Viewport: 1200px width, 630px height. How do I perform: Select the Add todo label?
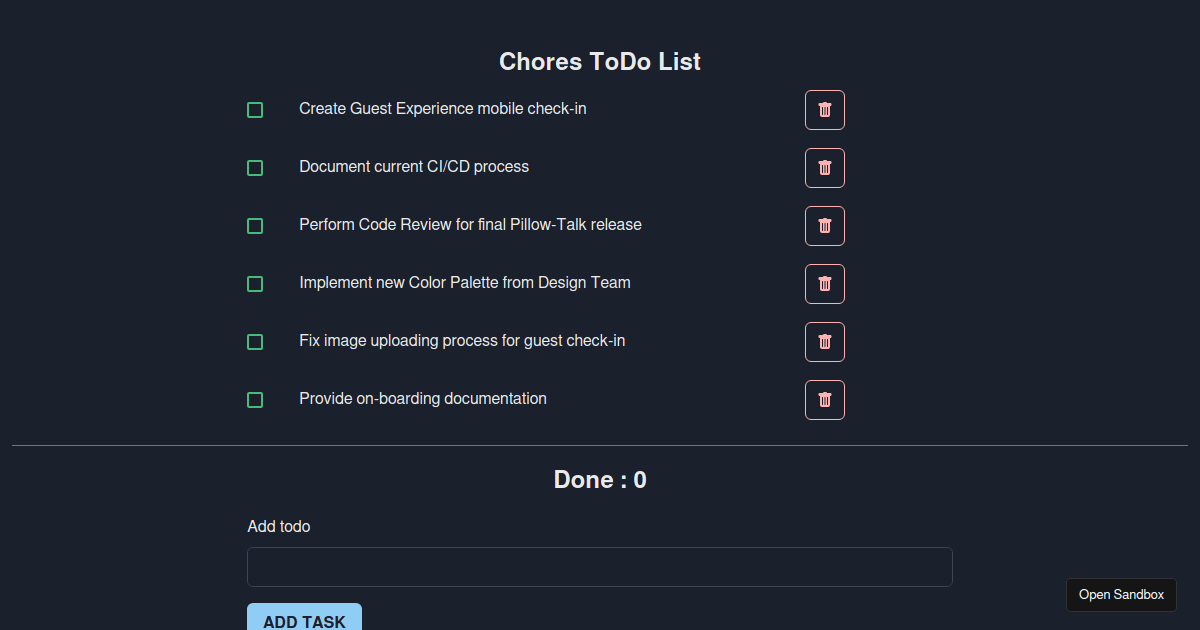click(x=278, y=526)
